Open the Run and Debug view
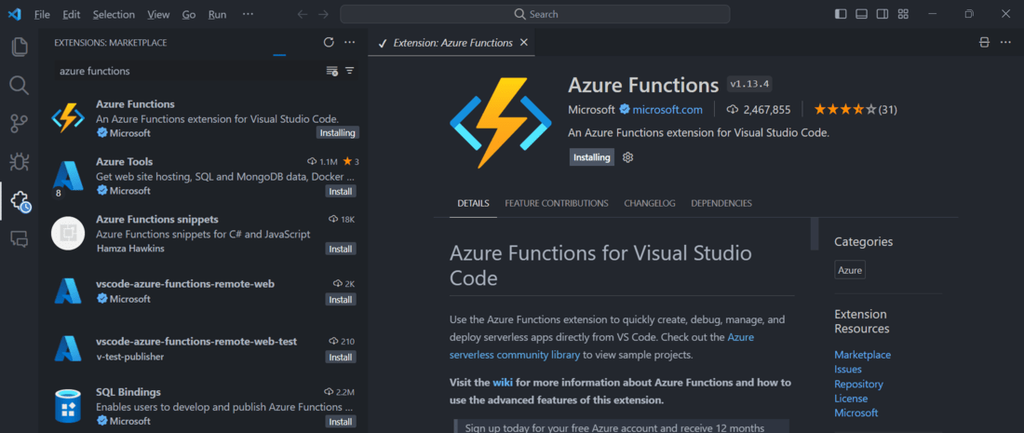Image resolution: width=1024 pixels, height=433 pixels. coord(19,161)
